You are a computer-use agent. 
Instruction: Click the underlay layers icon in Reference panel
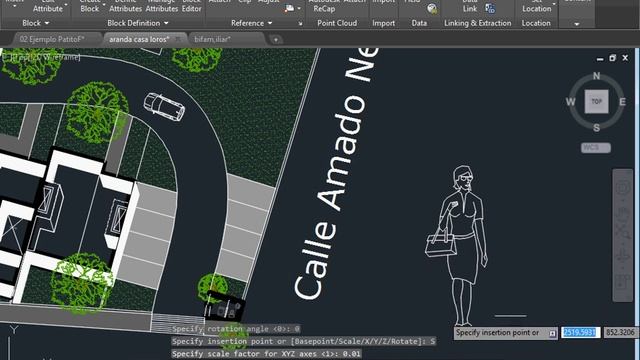tap(289, 8)
